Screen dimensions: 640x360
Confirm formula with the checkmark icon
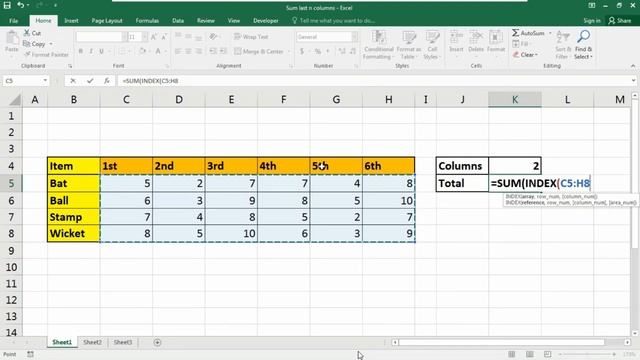(x=90, y=81)
